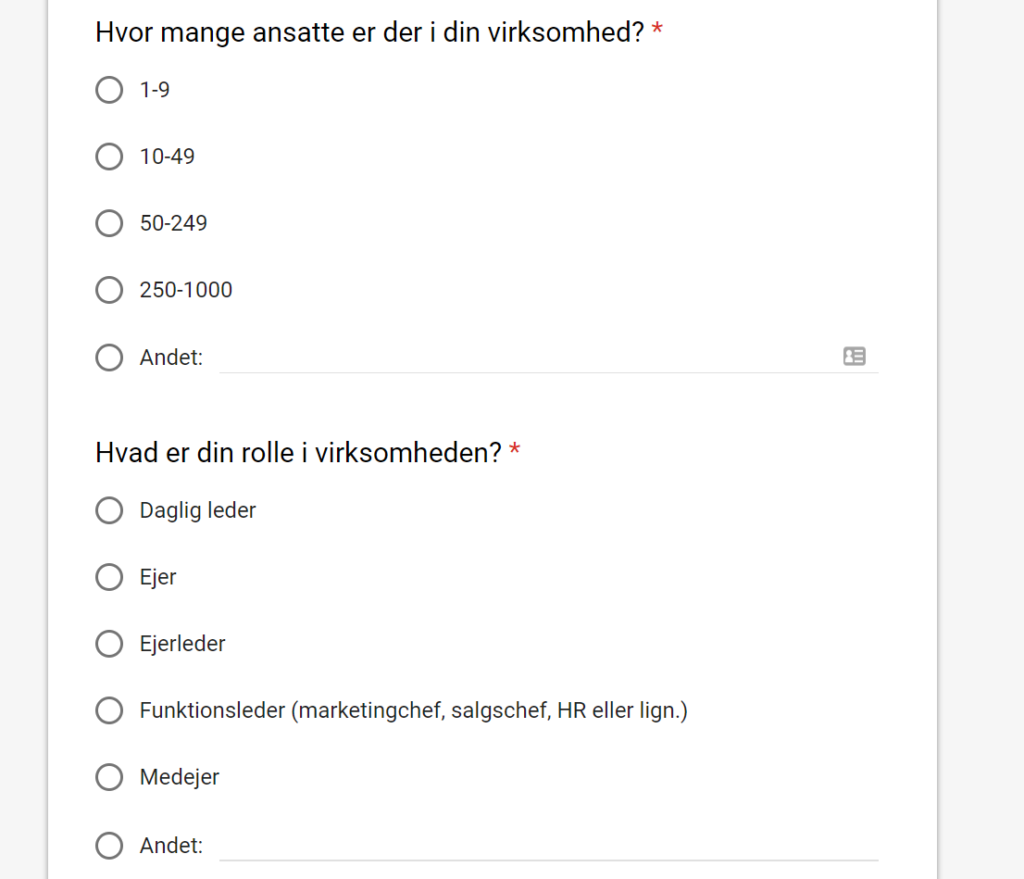Click the Andet text field for role

(548, 845)
